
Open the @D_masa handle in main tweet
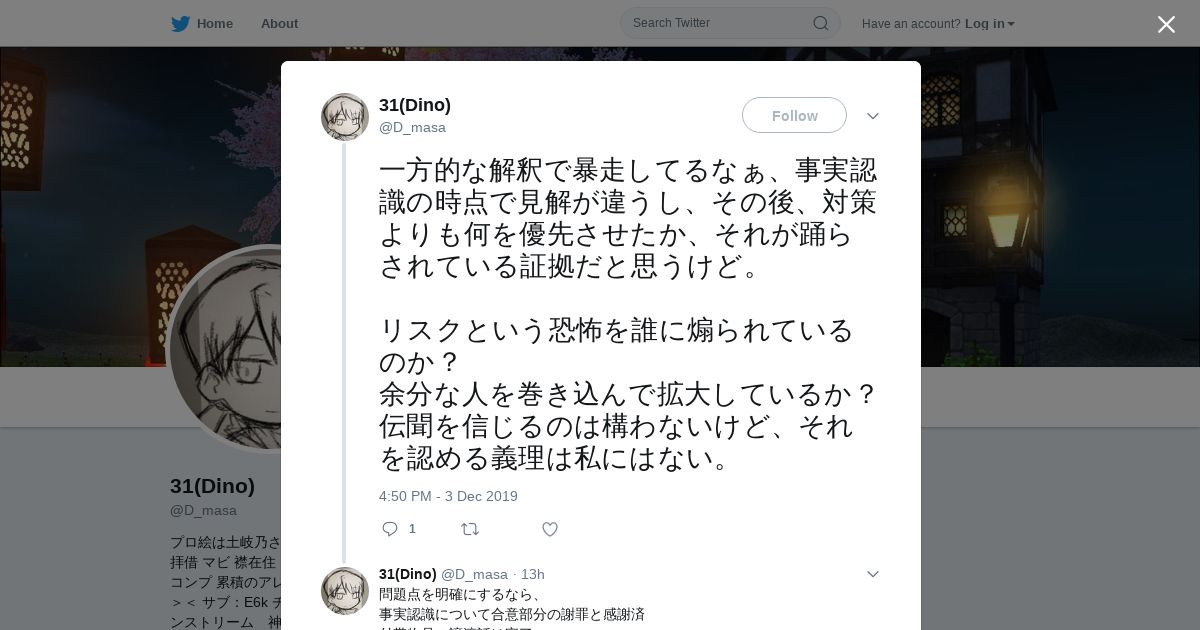point(412,128)
